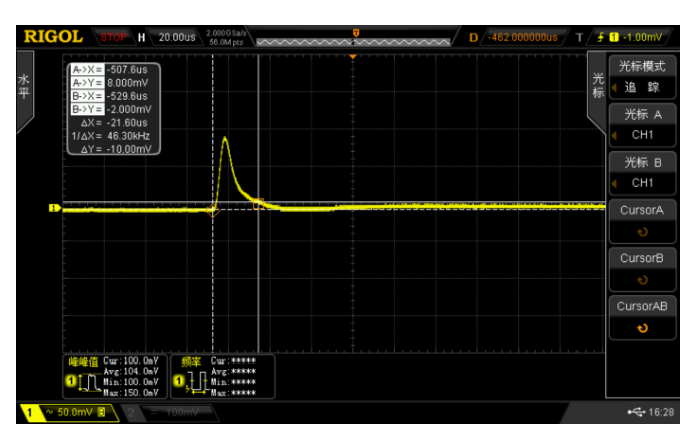Click the 1/ΔX 46.30kHz readout

[x=111, y=136]
